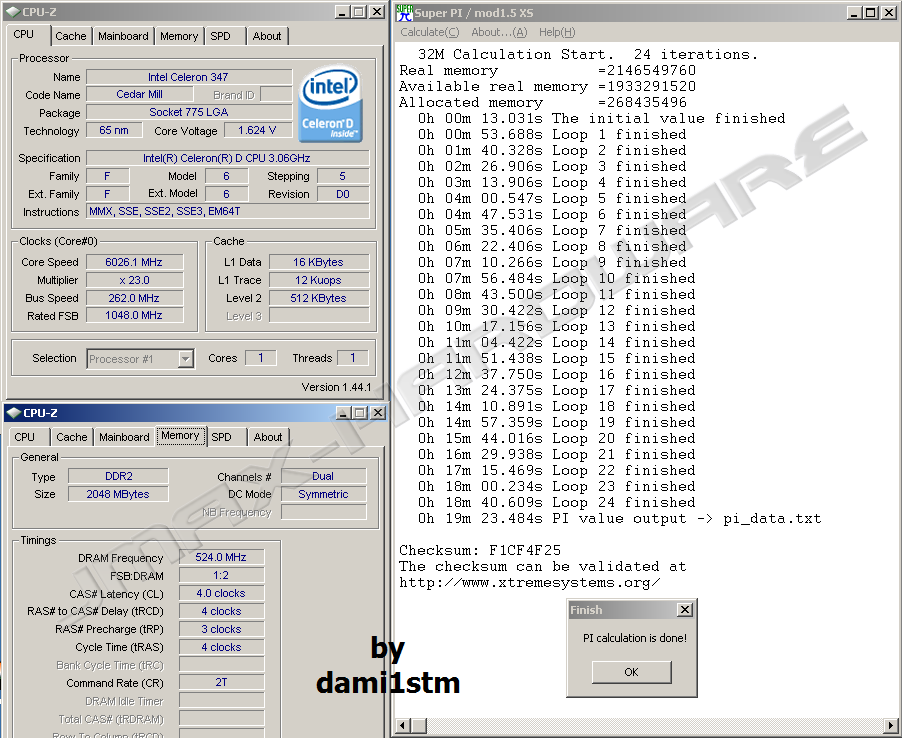This screenshot has height=738, width=902.
Task: Minimize the lower CPU-Z window
Action: tap(343, 413)
